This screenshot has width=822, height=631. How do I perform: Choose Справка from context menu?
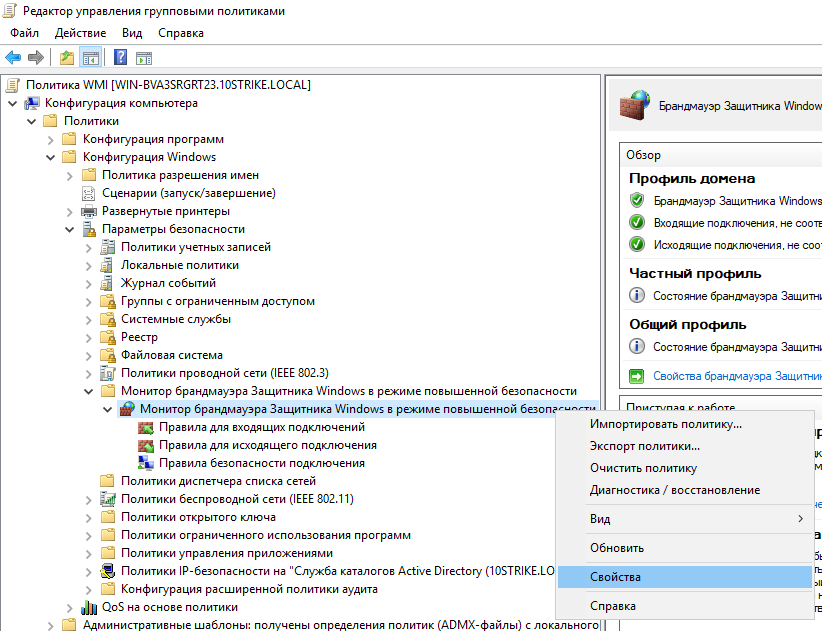click(x=685, y=606)
